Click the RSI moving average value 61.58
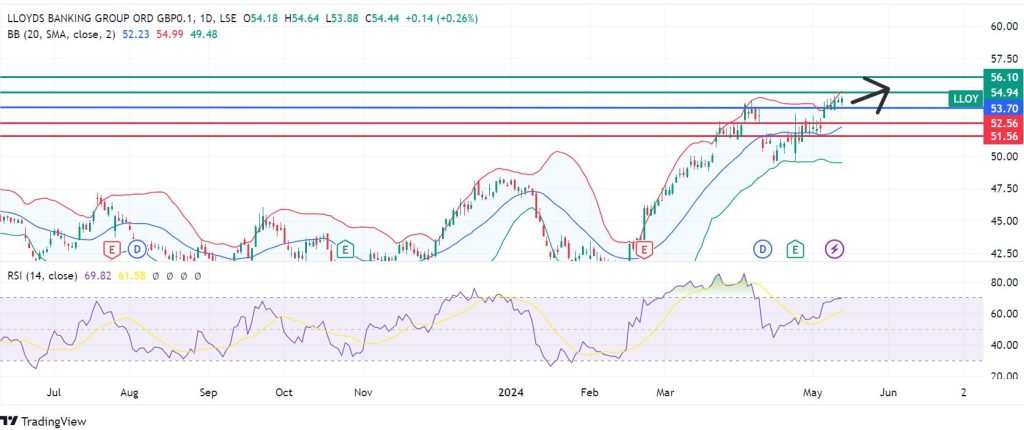 coord(131,276)
